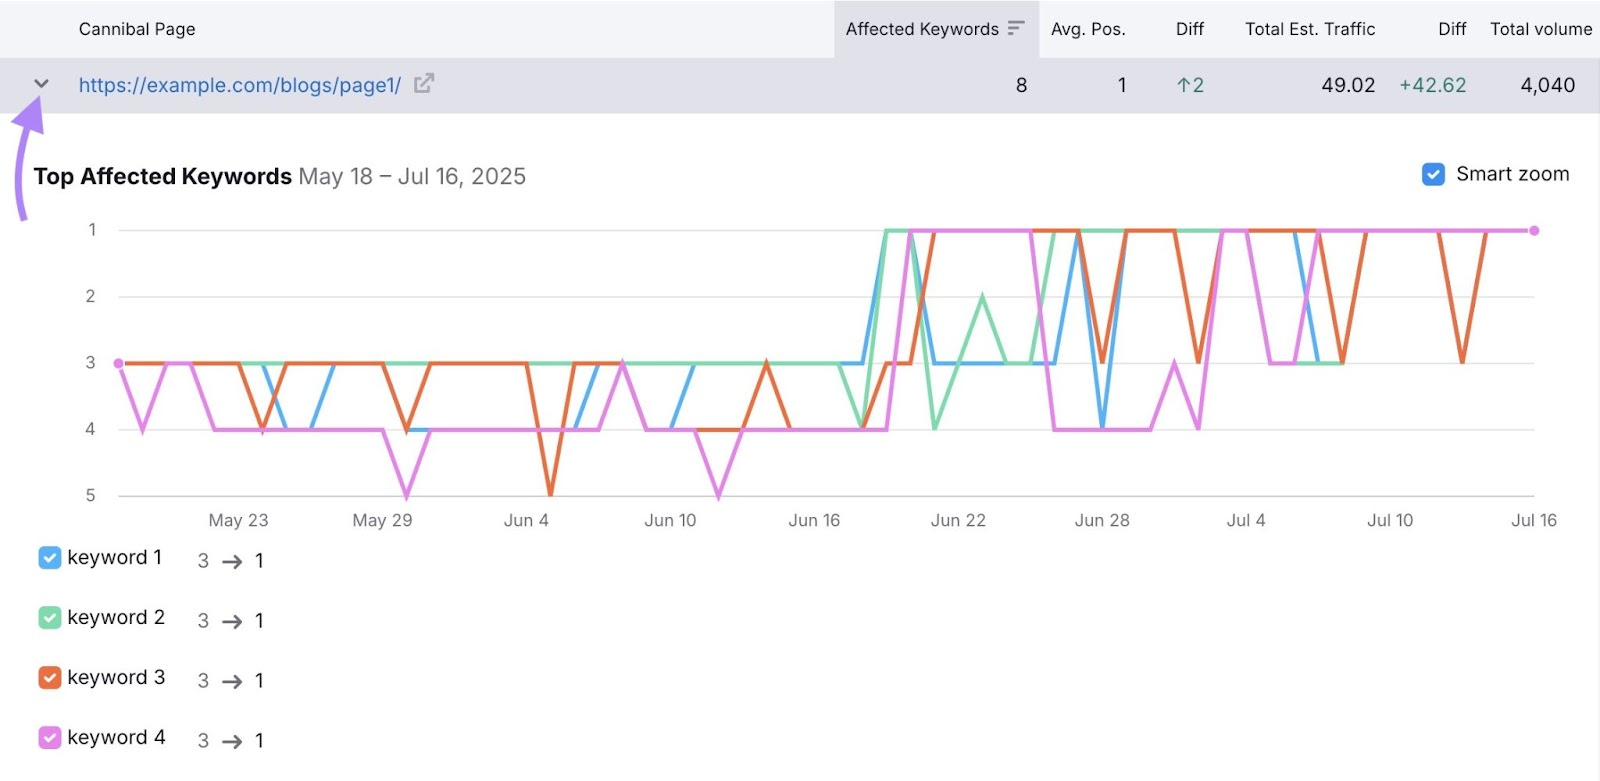Uncheck the green keyword 2 checkbox
The image size is (1600, 781).
[50, 618]
